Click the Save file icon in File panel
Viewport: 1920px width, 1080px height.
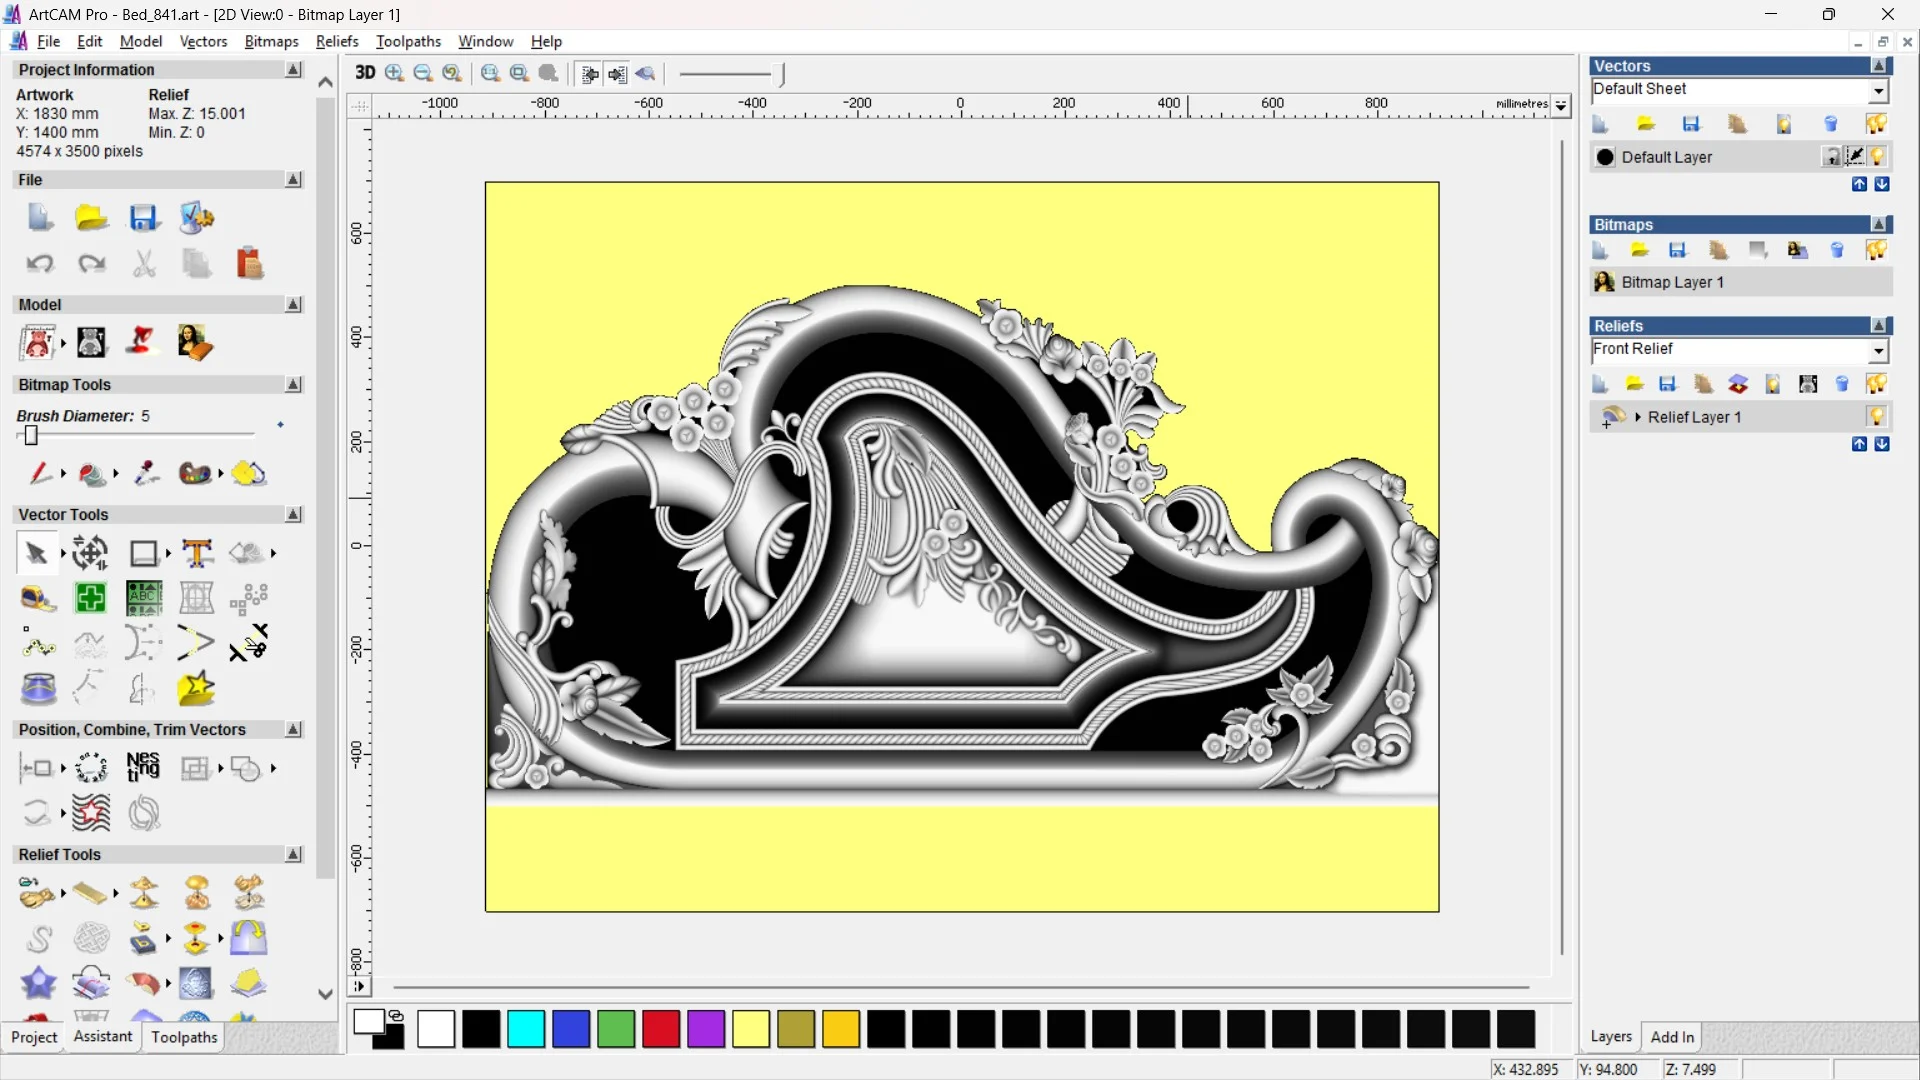pos(144,218)
